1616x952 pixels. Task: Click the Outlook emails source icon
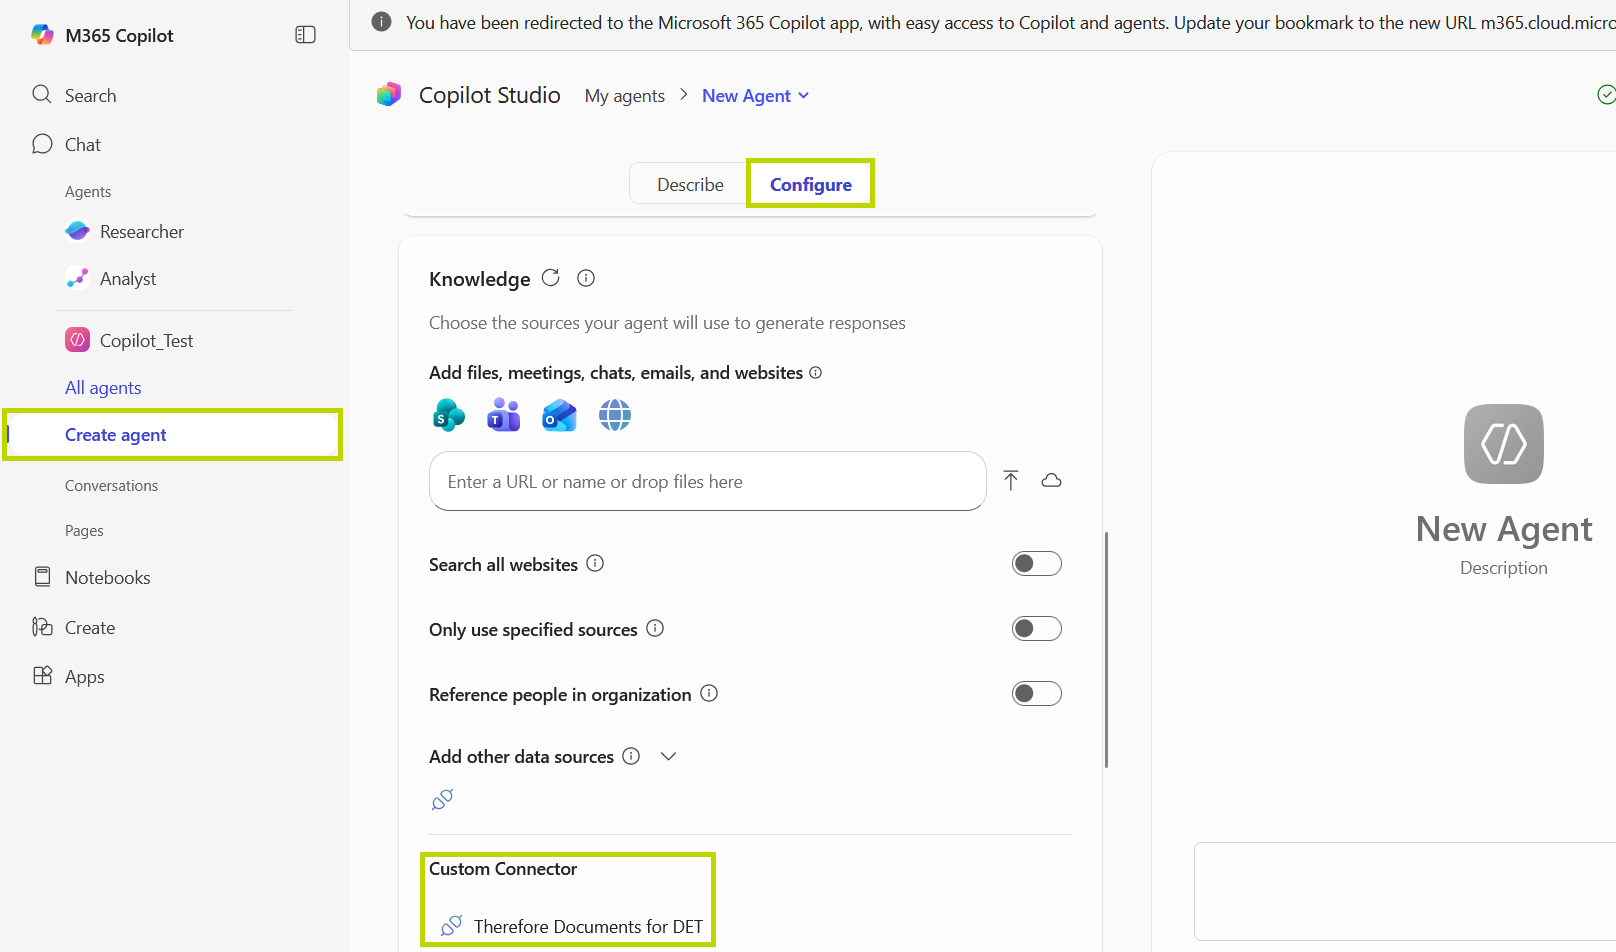pos(559,415)
